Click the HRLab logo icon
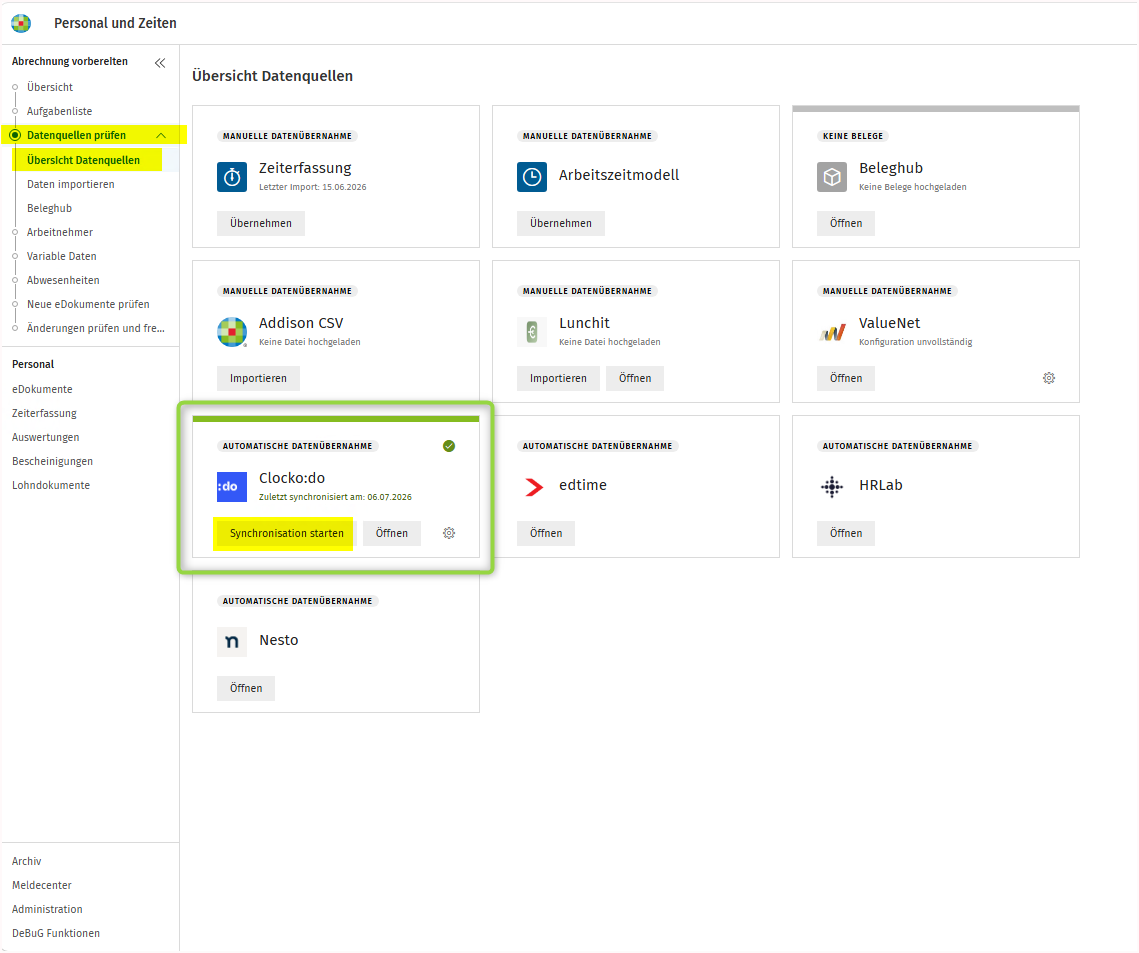Image resolution: width=1139 pixels, height=953 pixels. pyautogui.click(x=832, y=487)
